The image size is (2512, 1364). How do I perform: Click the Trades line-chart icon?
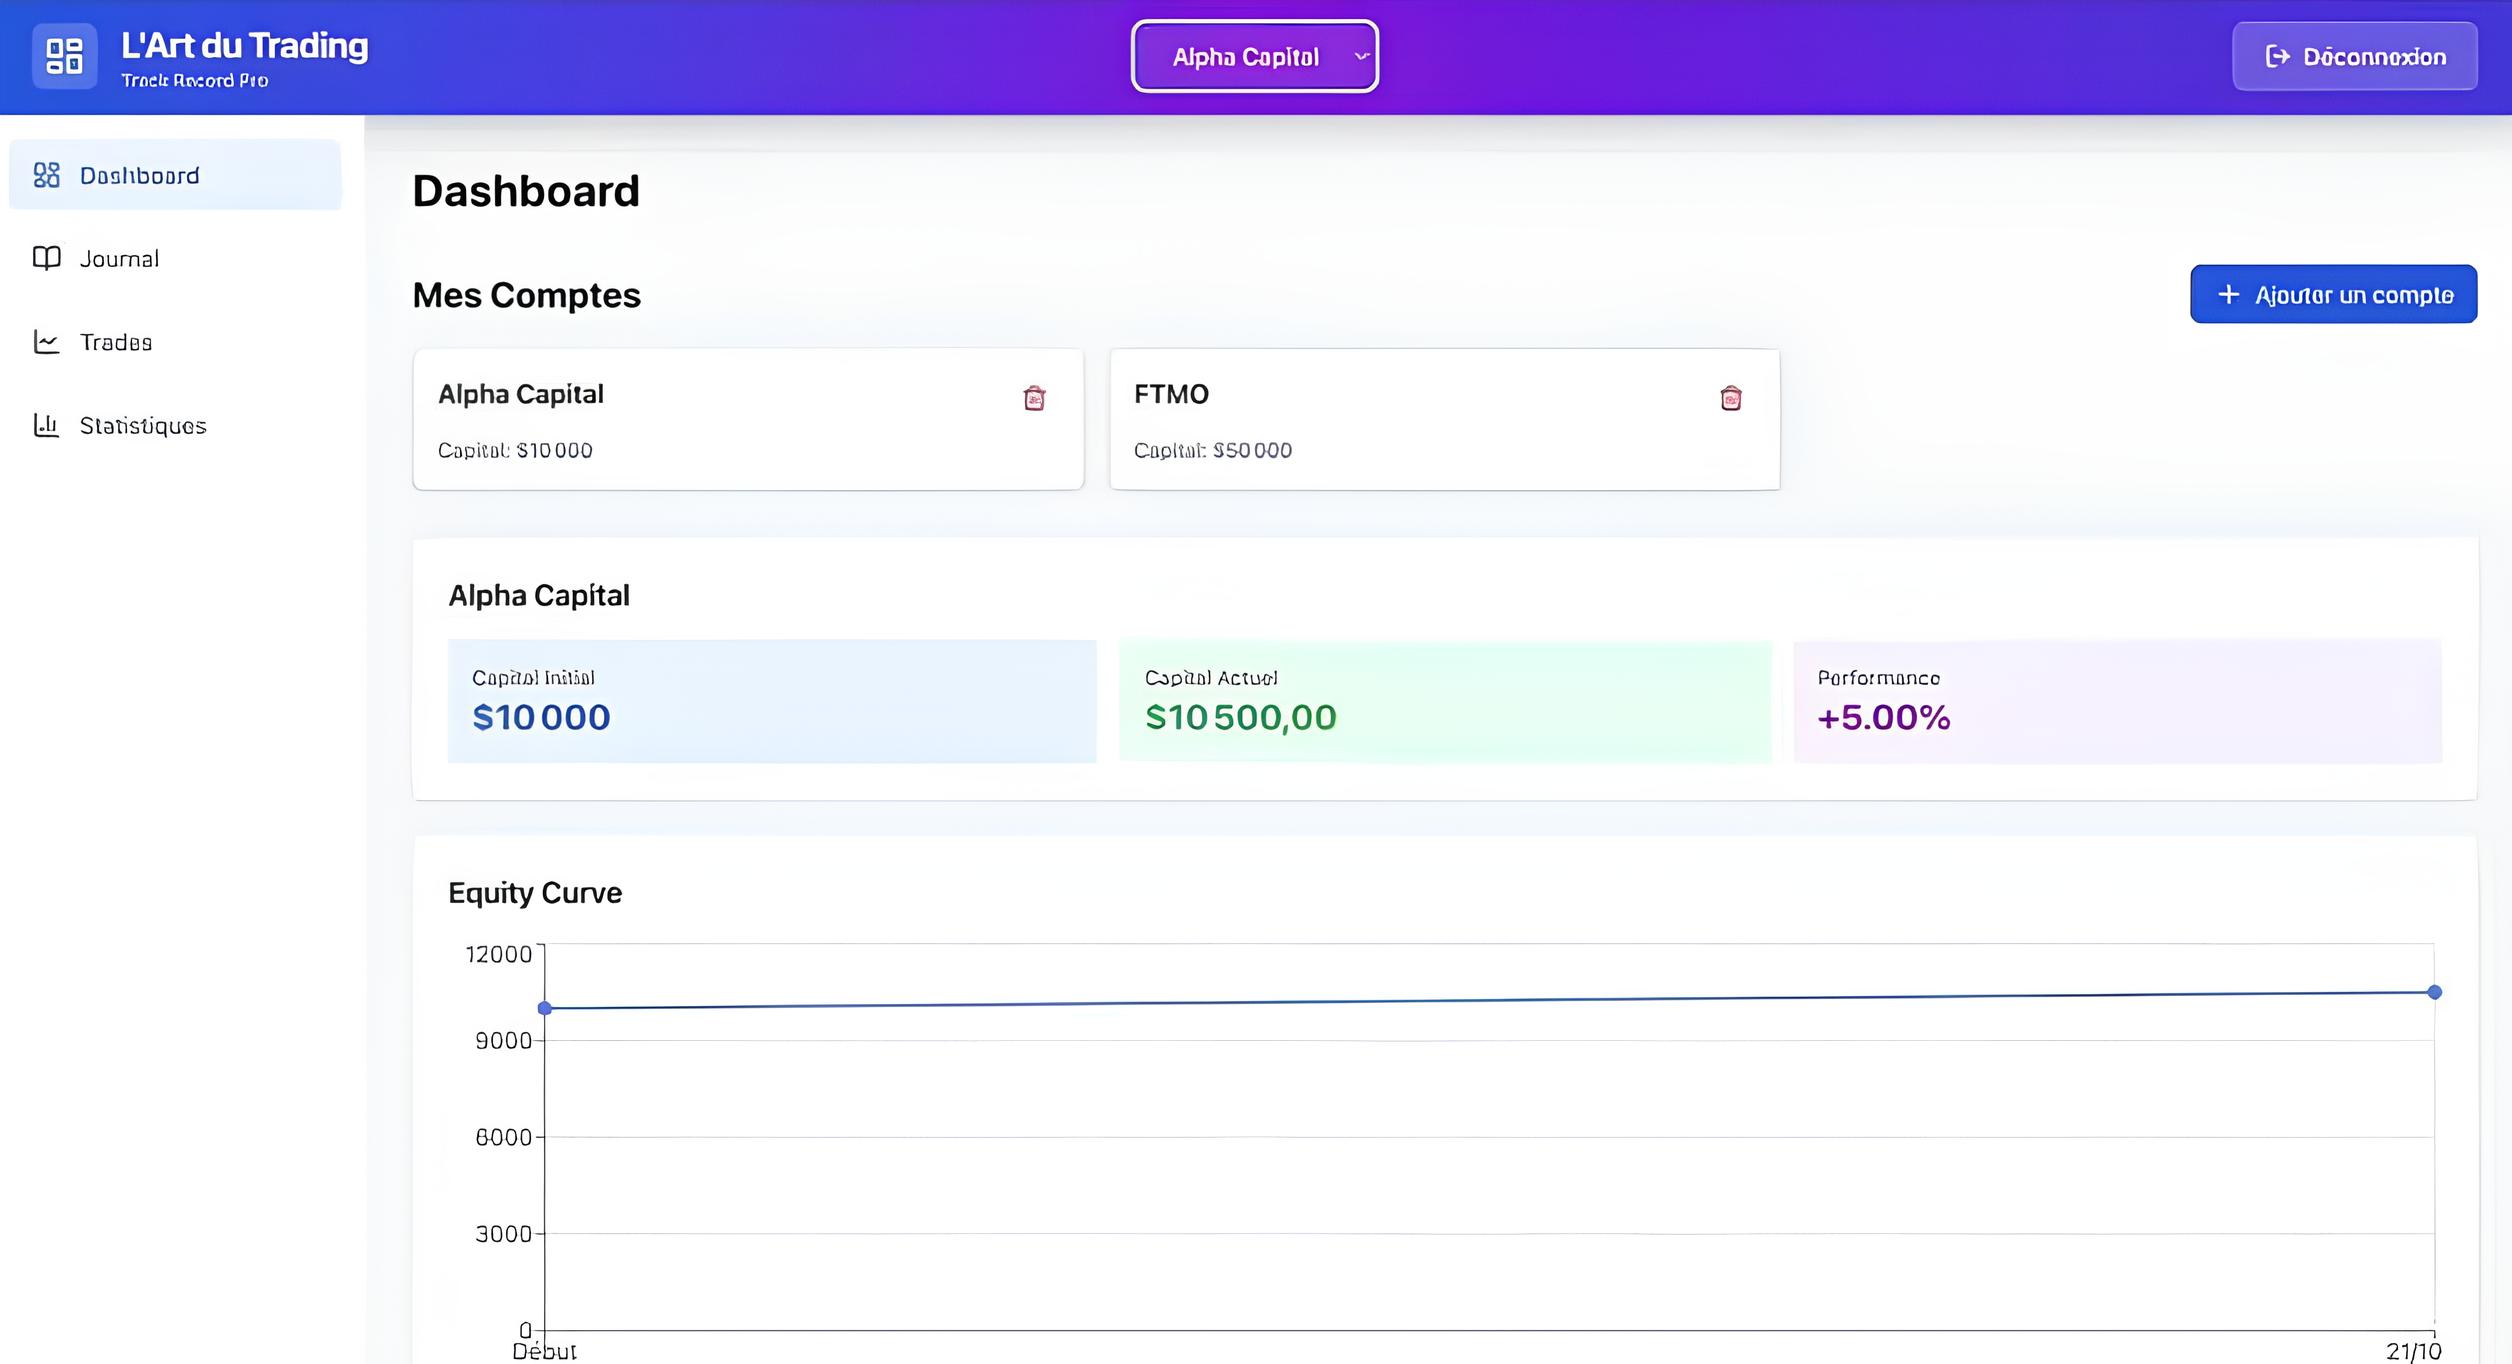46,342
